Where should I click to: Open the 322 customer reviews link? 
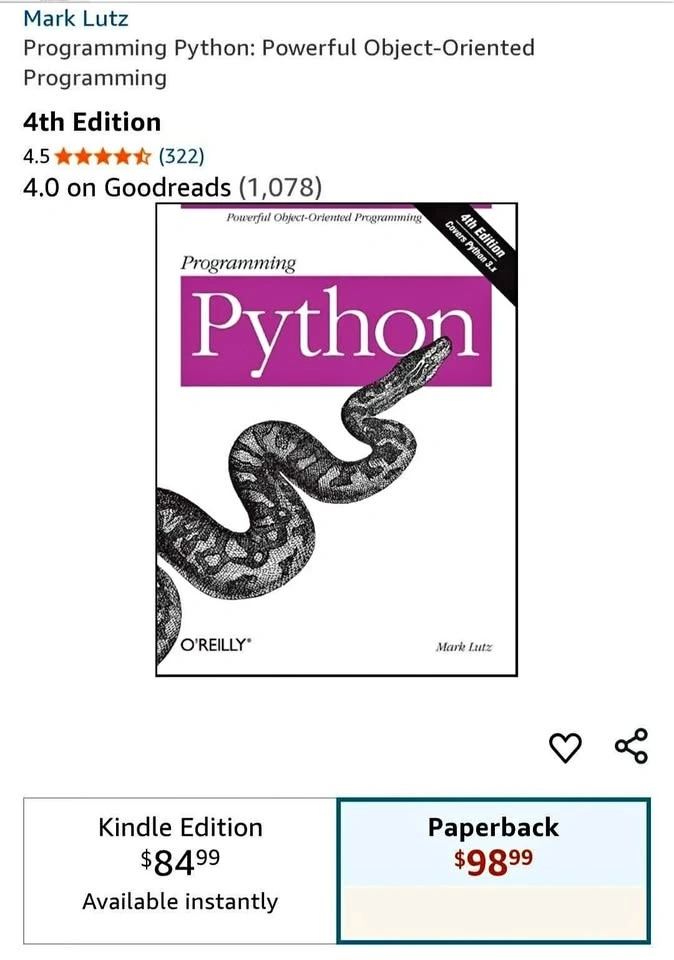point(181,156)
